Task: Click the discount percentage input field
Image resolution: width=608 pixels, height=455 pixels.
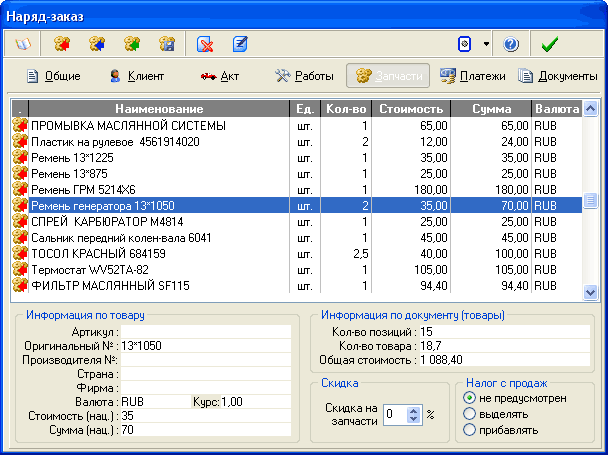Action: point(394,414)
